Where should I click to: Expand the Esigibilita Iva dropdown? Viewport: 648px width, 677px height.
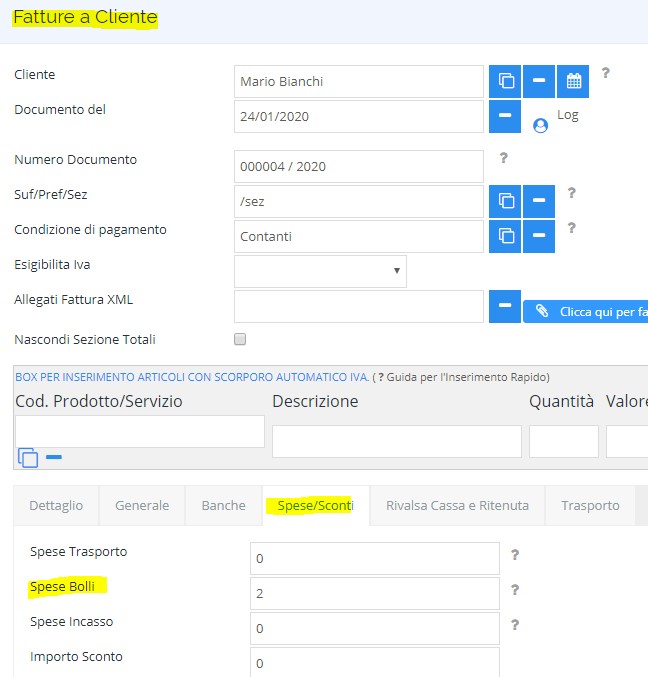click(x=320, y=271)
